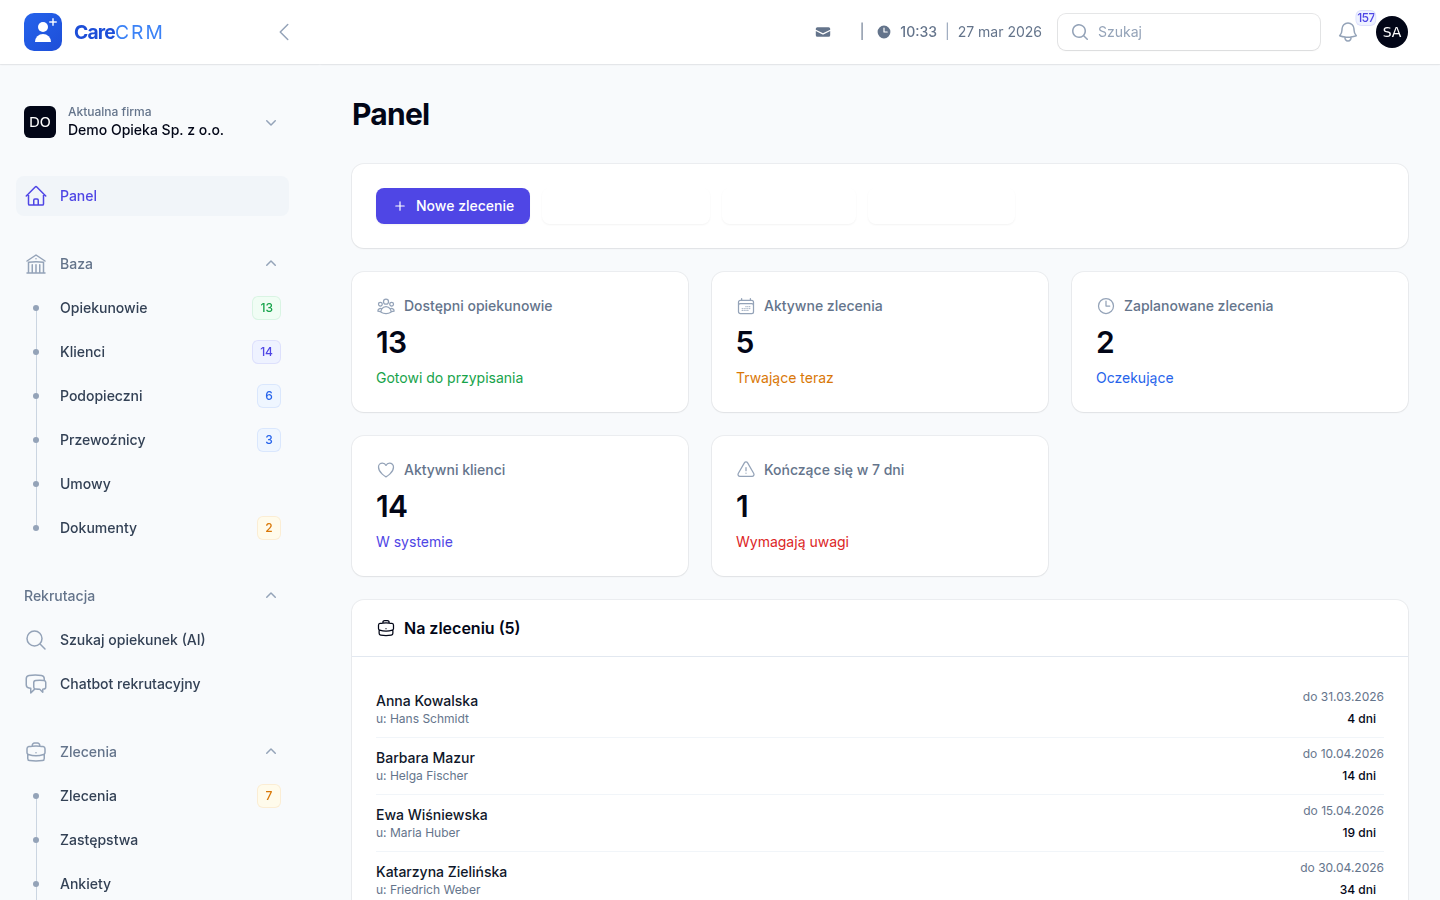Open the SA user avatar menu
1440x900 pixels.
pos(1391,32)
